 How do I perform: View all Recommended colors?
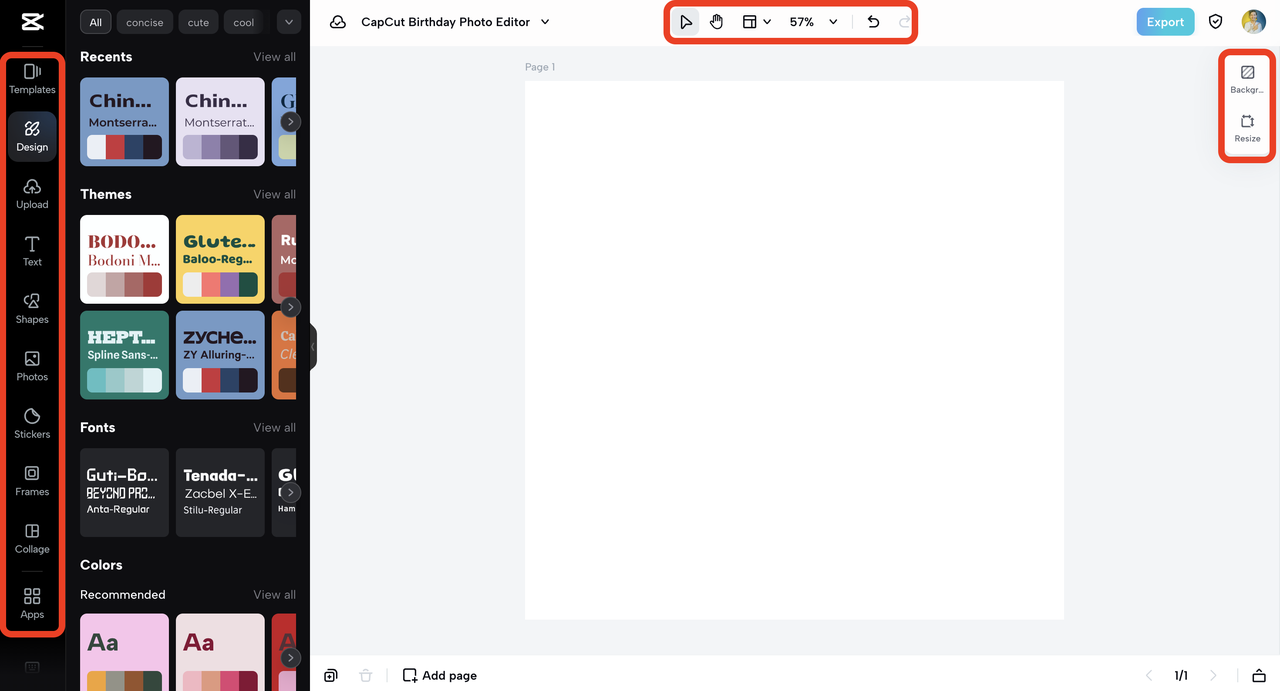pyautogui.click(x=274, y=594)
